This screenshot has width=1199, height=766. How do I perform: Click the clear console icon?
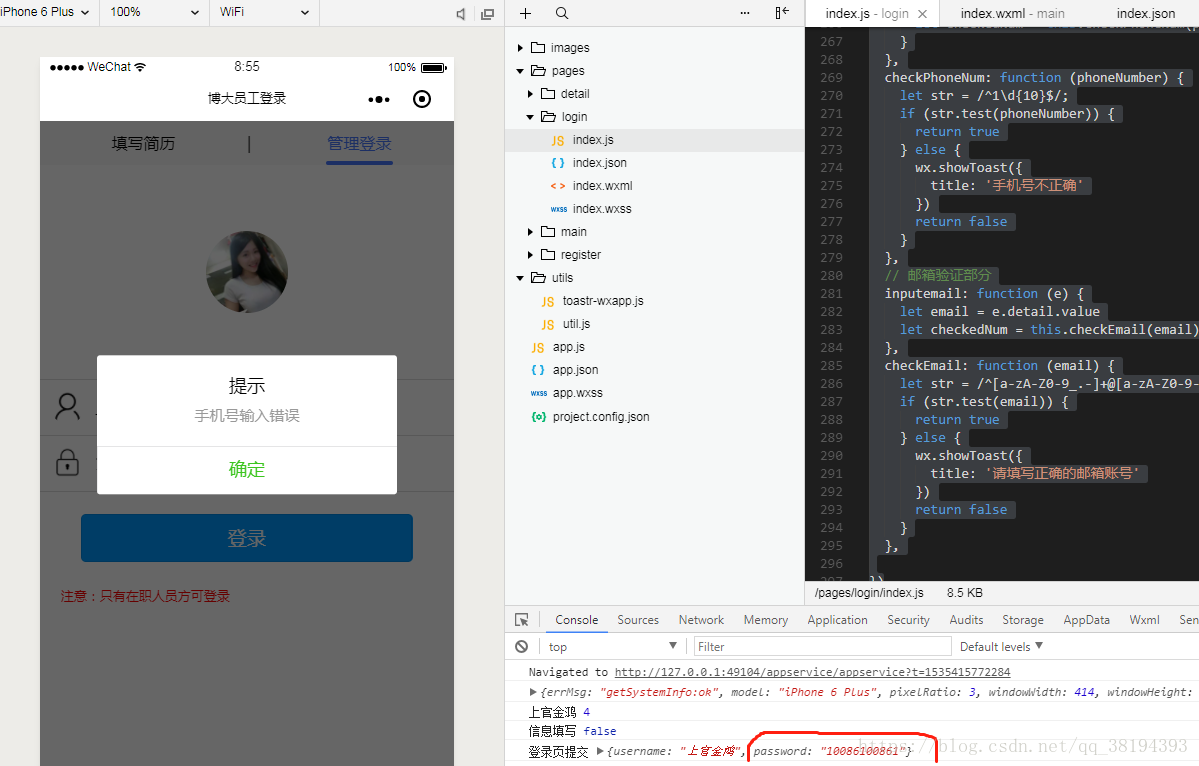click(x=522, y=647)
